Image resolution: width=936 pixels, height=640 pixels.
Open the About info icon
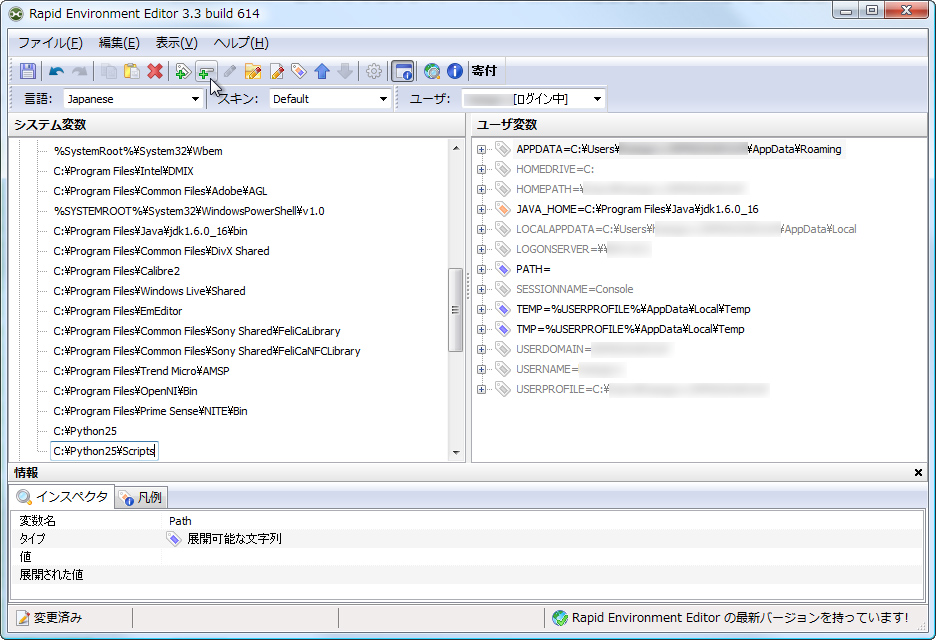click(455, 71)
